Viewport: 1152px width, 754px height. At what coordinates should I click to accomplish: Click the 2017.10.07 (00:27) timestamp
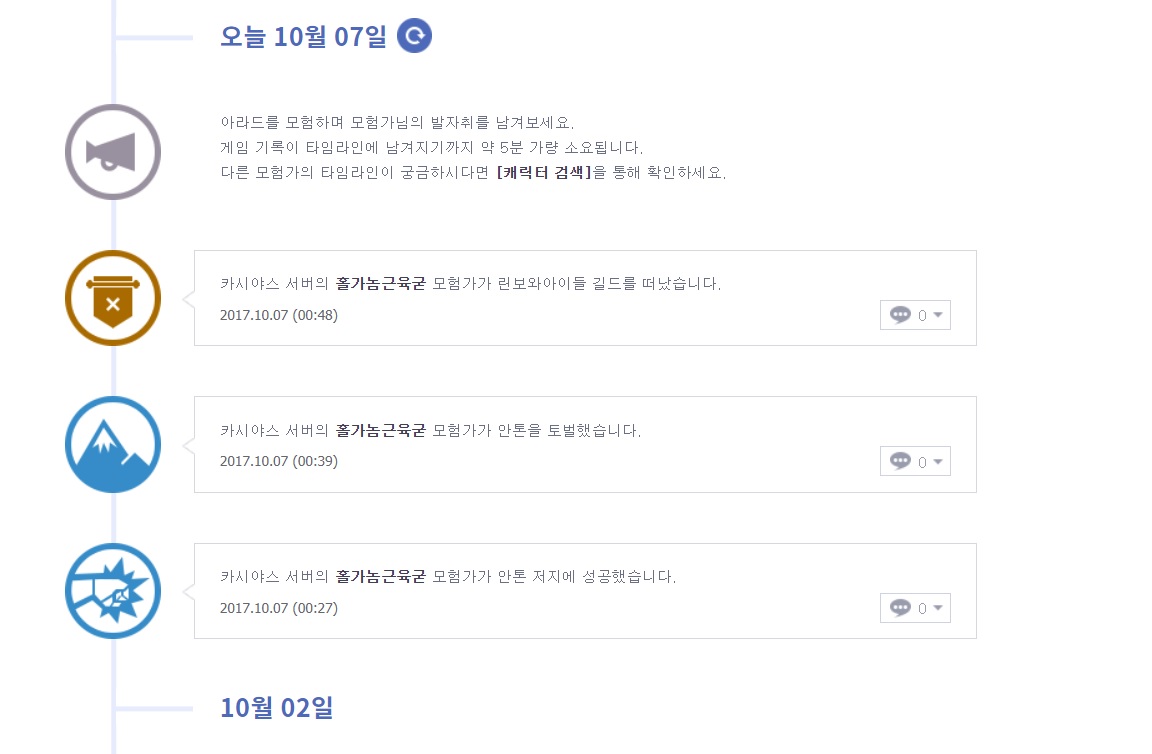(x=279, y=608)
